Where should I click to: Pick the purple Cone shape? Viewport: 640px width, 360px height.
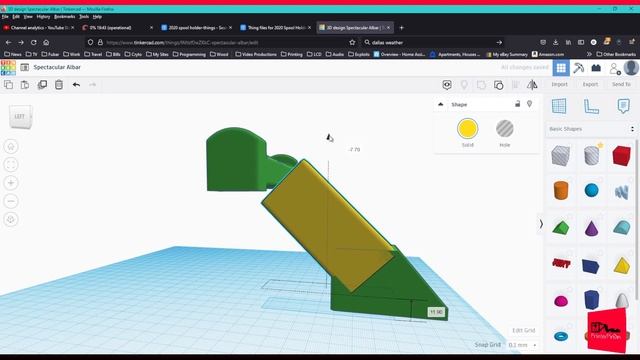591,228
